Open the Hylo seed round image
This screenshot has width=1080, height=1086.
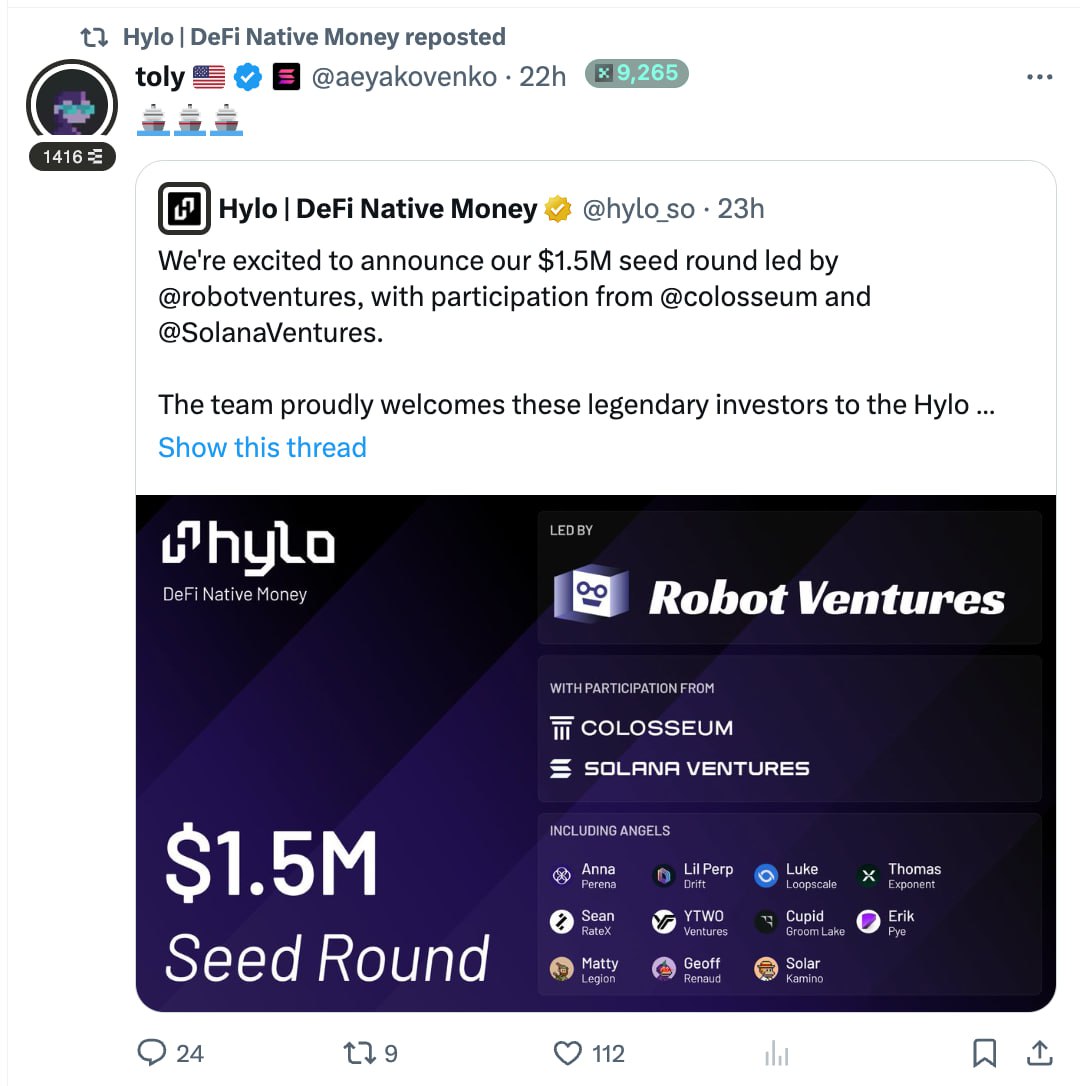click(596, 753)
